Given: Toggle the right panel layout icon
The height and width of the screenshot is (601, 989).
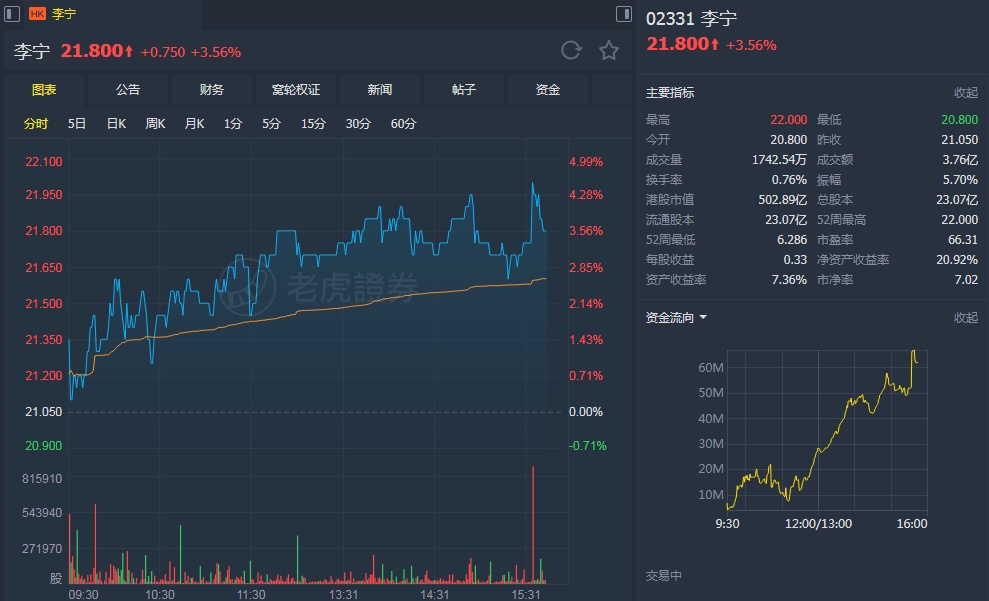Looking at the screenshot, I should [x=623, y=14].
